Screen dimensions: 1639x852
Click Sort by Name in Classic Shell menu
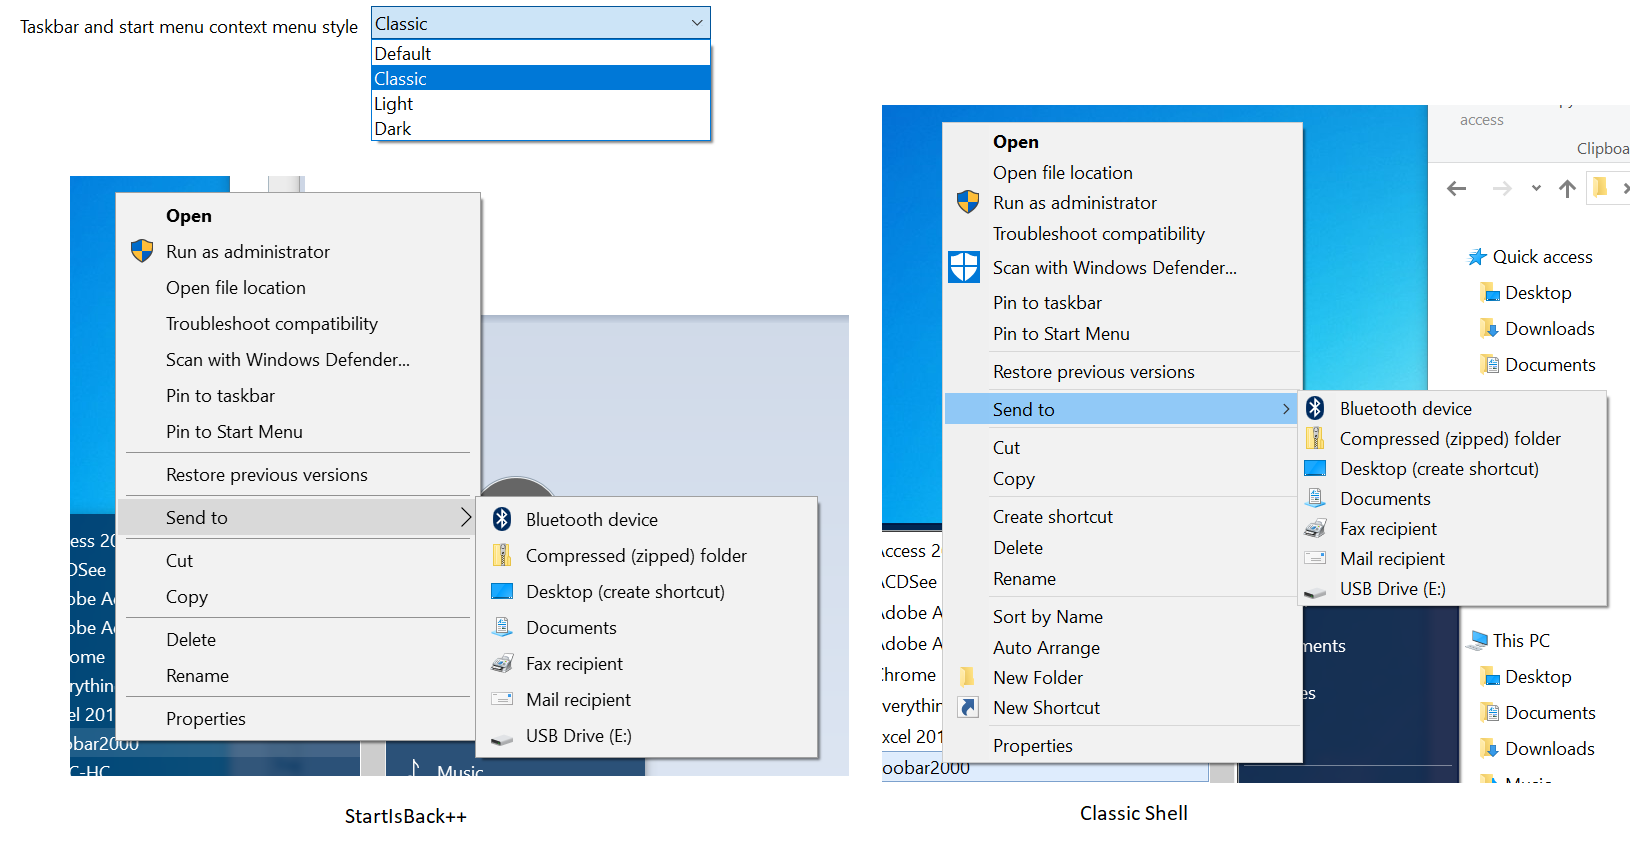pyautogui.click(x=1047, y=616)
